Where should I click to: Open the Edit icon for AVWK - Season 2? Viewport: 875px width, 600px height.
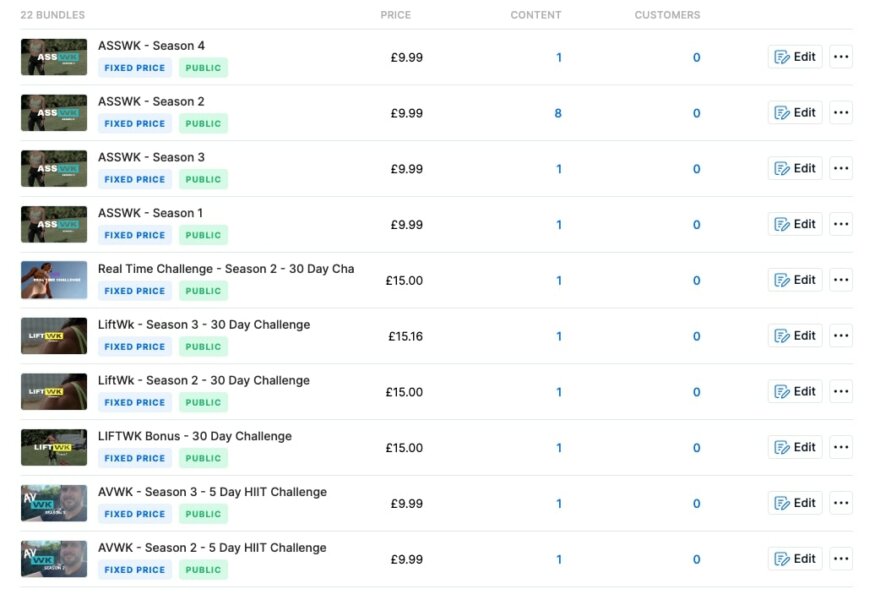click(x=783, y=559)
